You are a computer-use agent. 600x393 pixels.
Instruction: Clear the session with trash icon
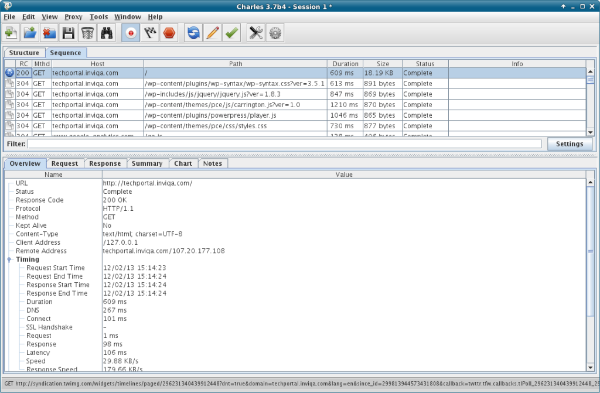tap(88, 33)
